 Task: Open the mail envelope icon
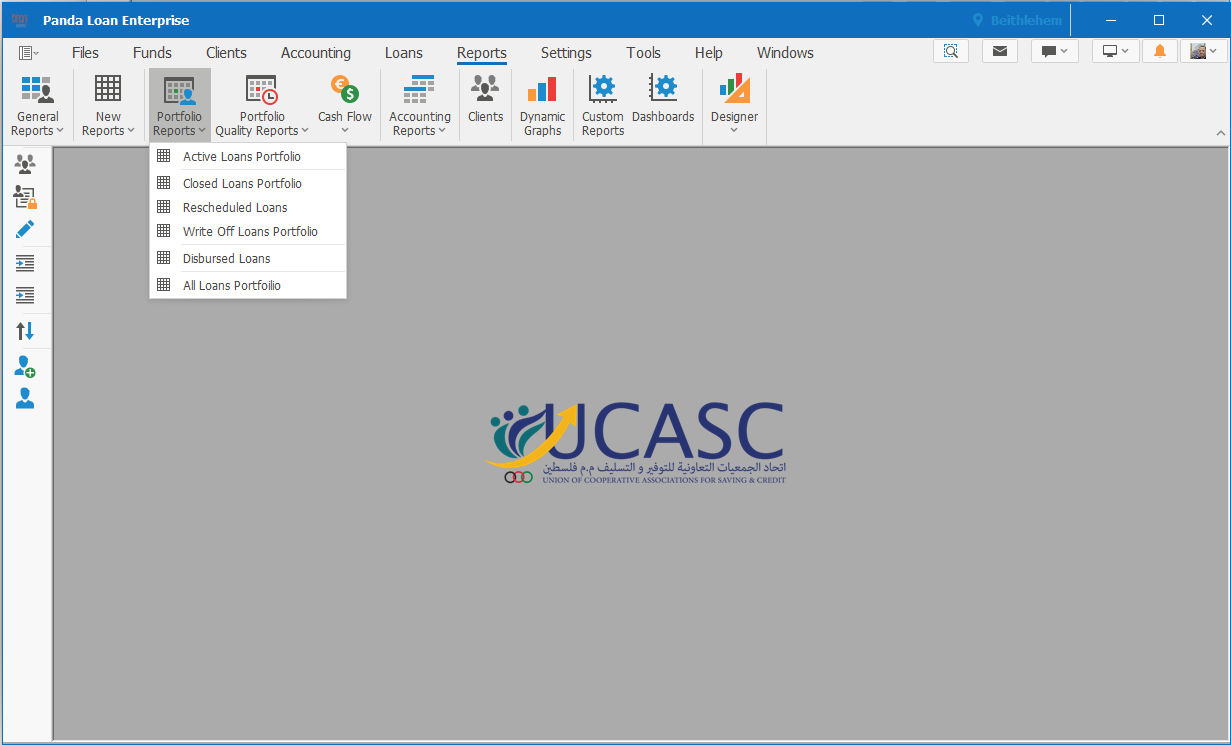1000,51
